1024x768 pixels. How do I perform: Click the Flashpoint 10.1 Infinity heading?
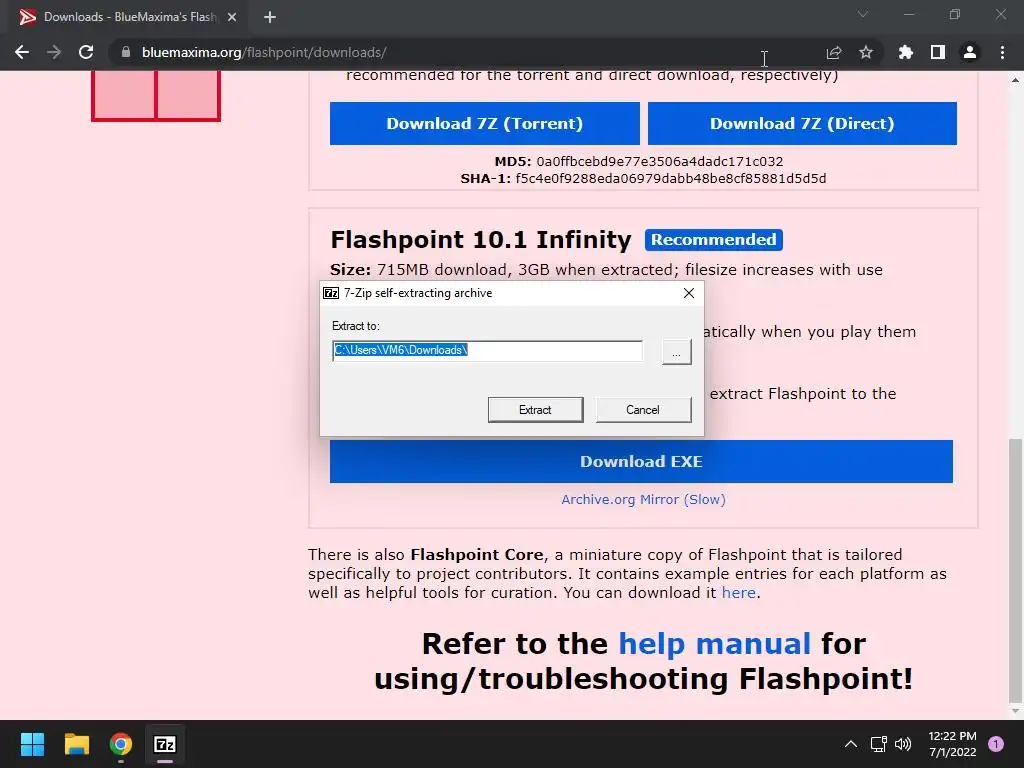coord(481,240)
